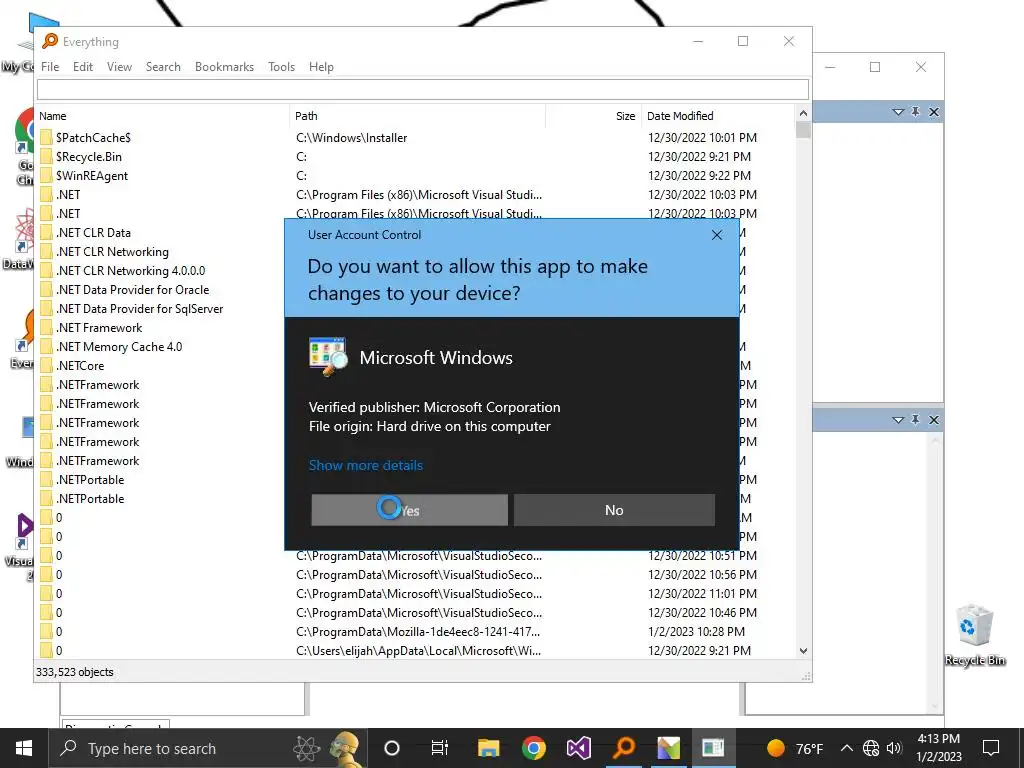Select the .NET Memory Cache 4.0 icon
The image size is (1024, 768).
(x=46, y=347)
